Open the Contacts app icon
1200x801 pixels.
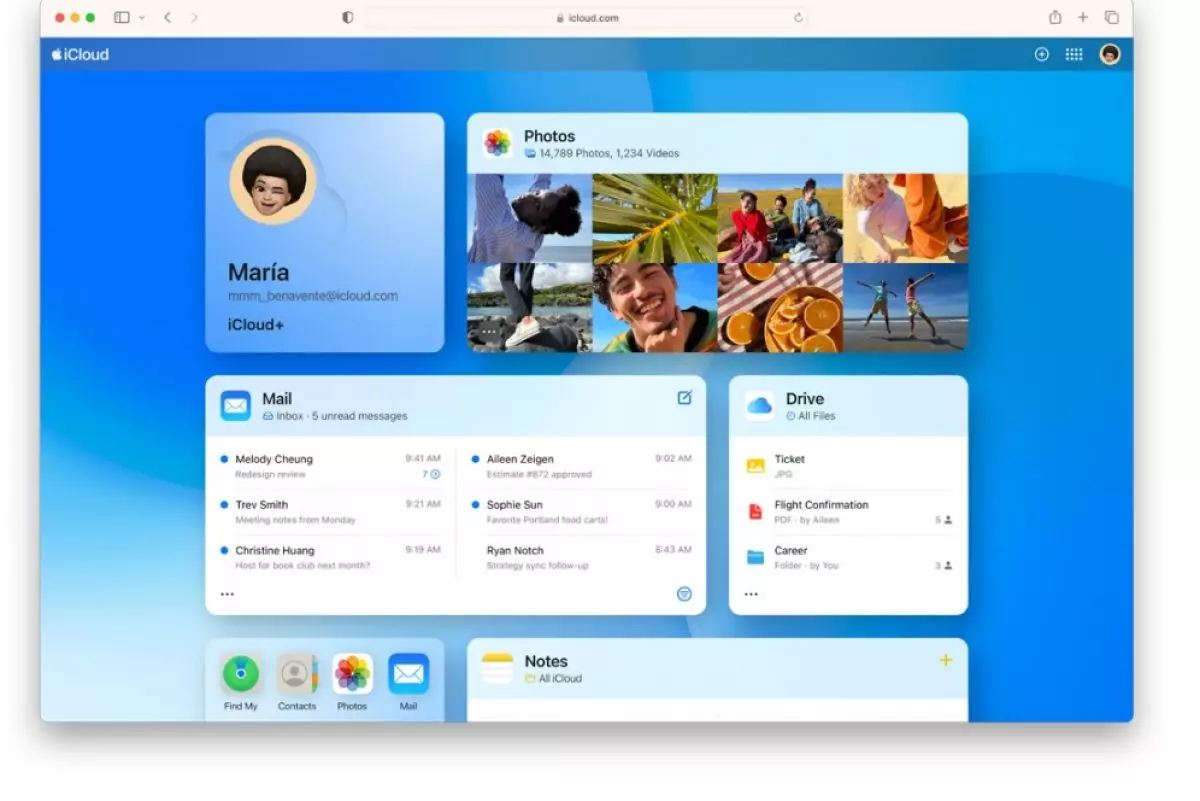(x=297, y=674)
